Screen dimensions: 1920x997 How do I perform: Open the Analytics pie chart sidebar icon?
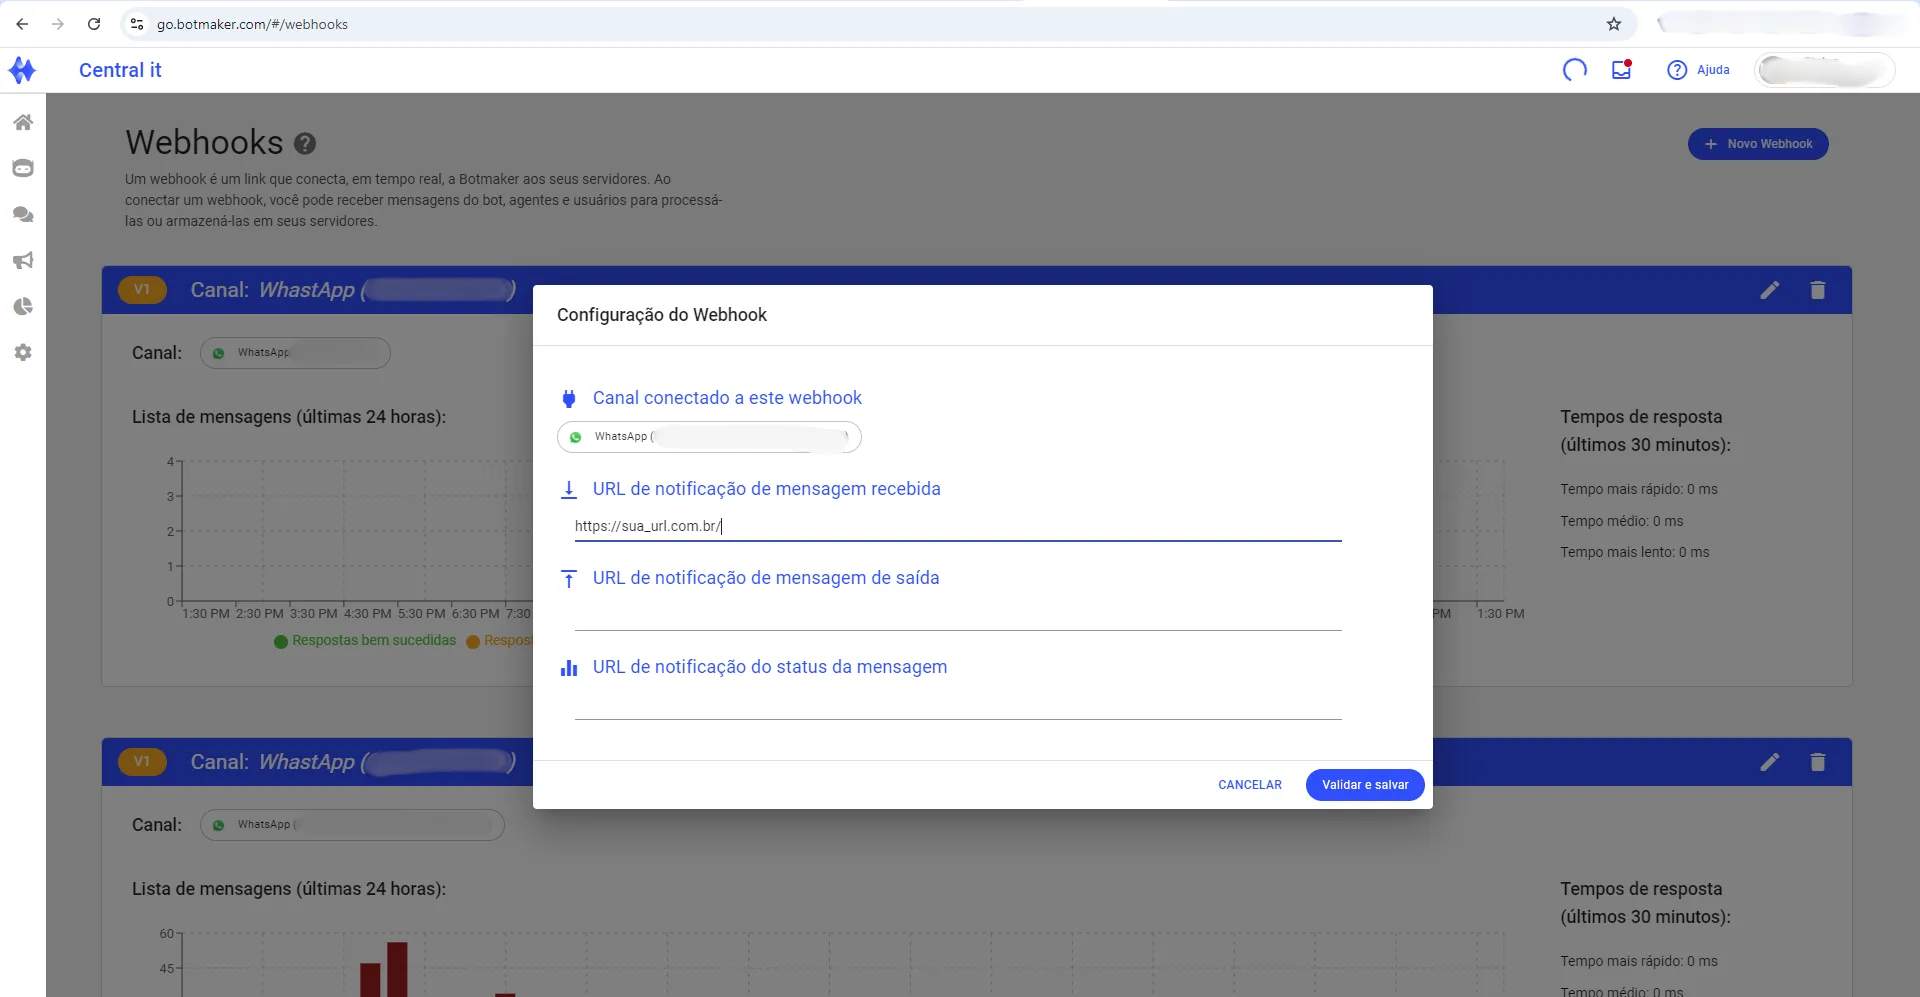(x=23, y=306)
